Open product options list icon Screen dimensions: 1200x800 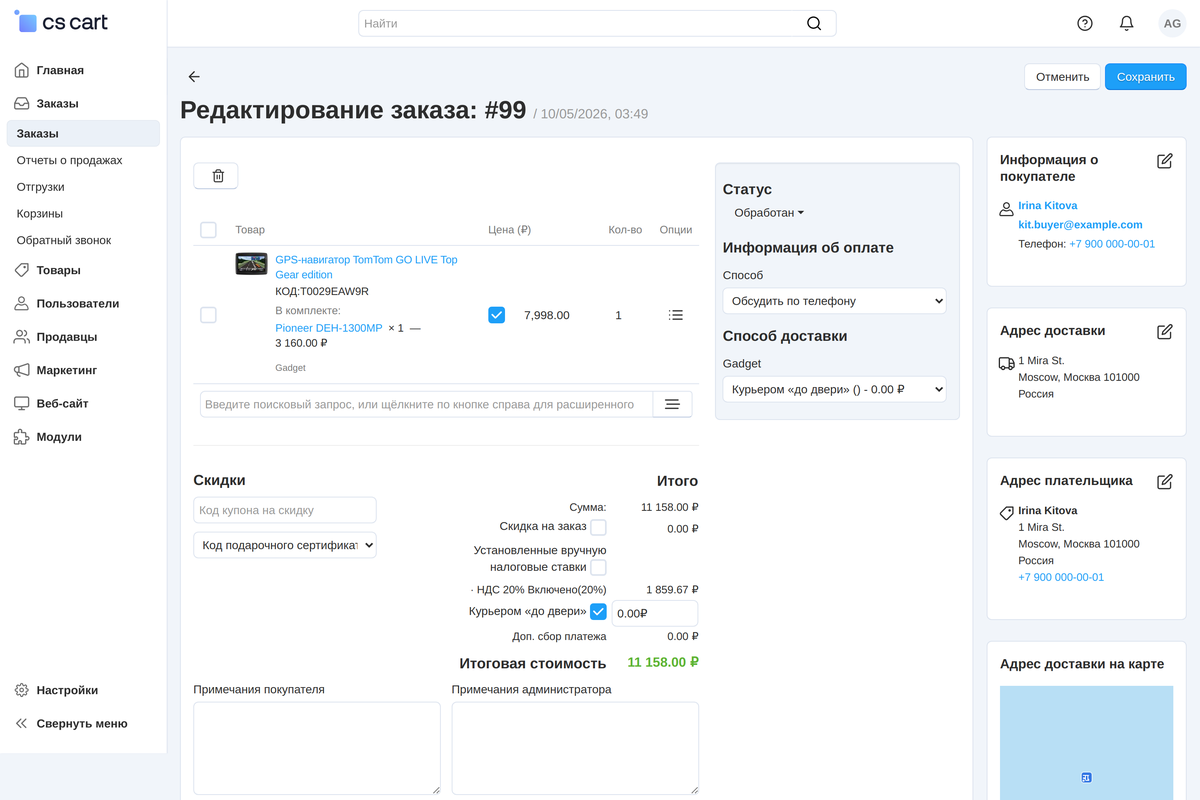676,315
